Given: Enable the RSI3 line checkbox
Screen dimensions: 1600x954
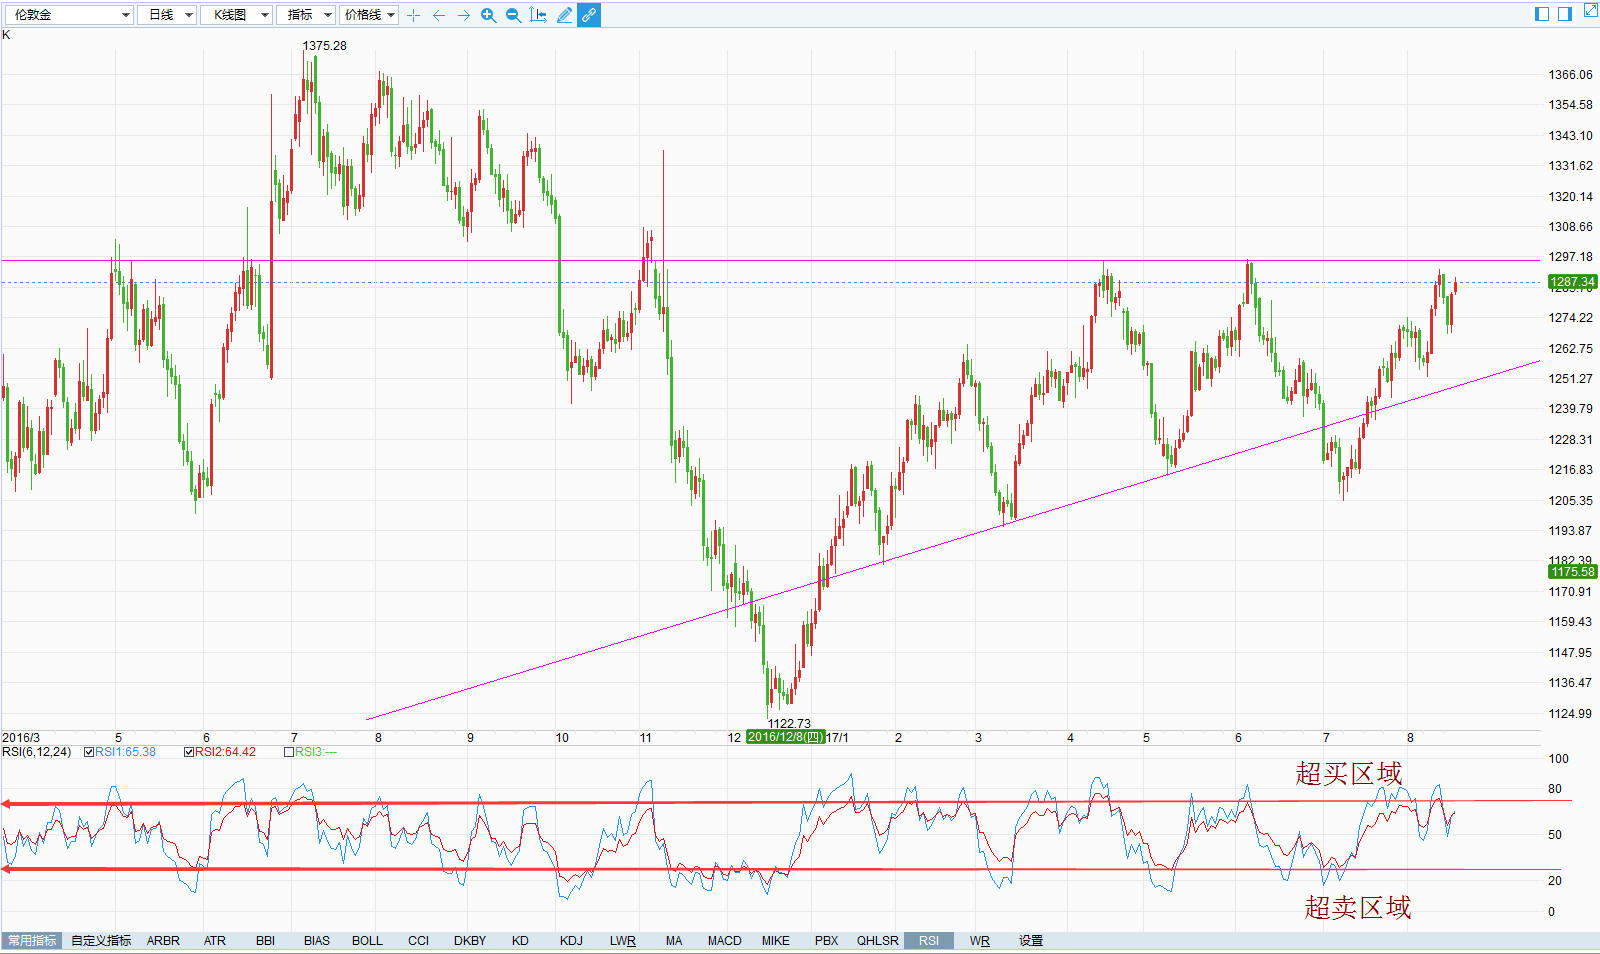Looking at the screenshot, I should (x=289, y=752).
